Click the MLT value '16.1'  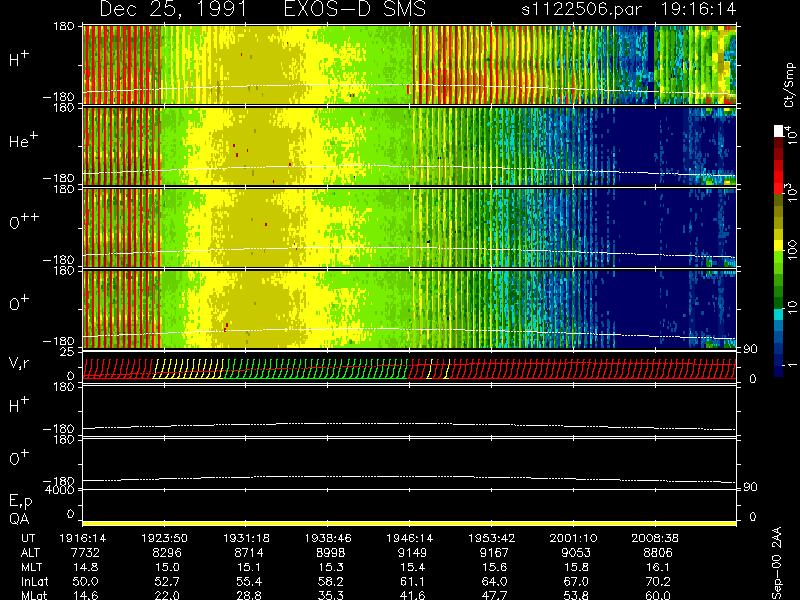click(x=657, y=567)
